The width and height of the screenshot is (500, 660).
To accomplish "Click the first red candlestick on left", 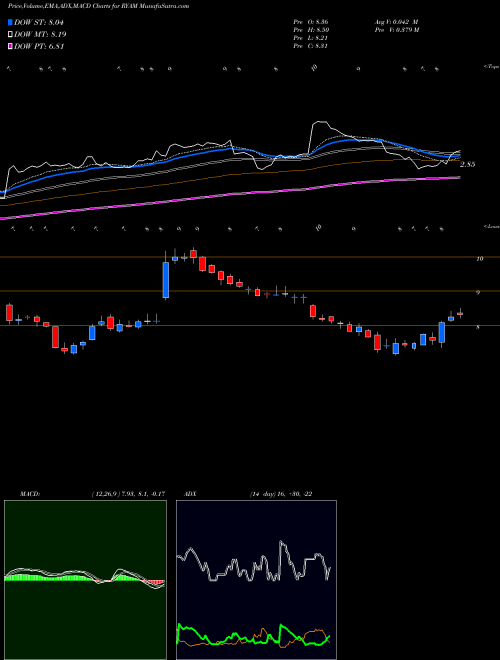I will pyautogui.click(x=9, y=313).
